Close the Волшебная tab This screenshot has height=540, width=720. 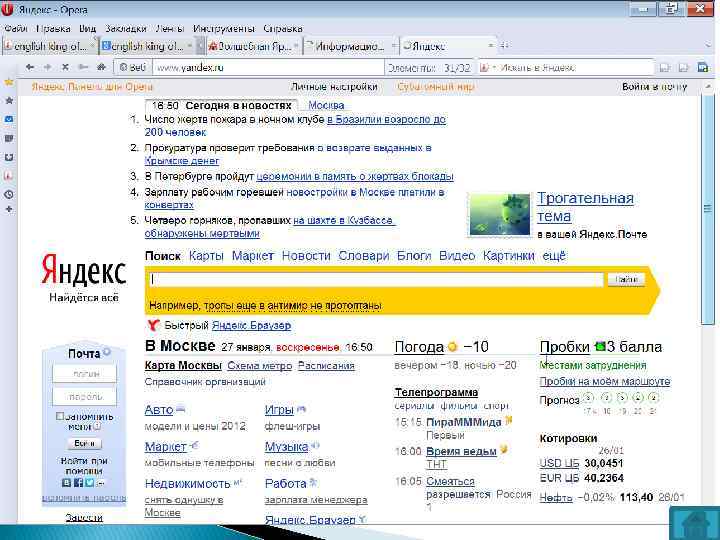tap(296, 46)
